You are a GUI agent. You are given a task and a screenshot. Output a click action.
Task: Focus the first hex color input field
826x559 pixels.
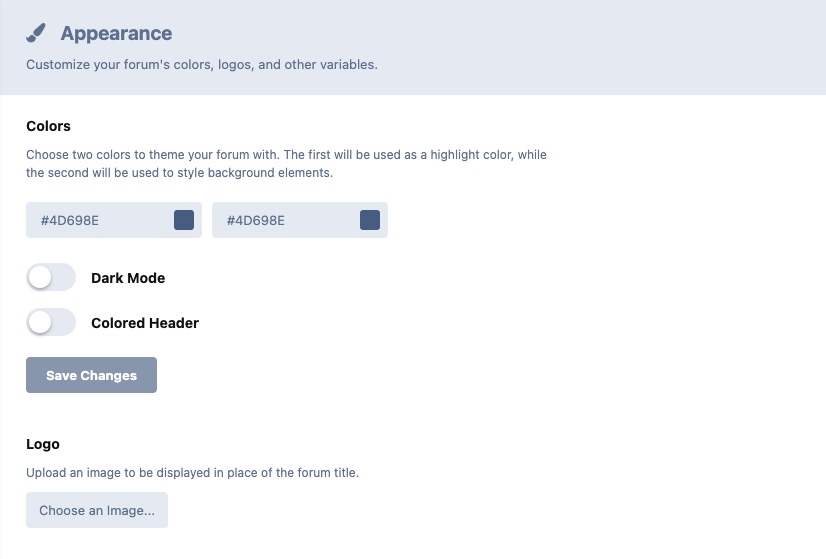click(x=98, y=220)
